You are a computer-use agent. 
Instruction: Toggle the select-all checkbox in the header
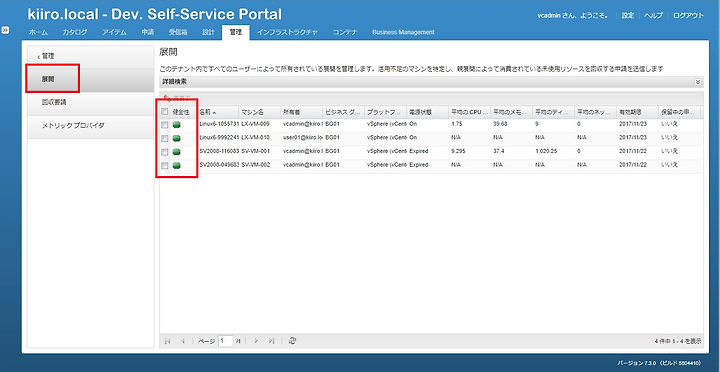click(165, 112)
